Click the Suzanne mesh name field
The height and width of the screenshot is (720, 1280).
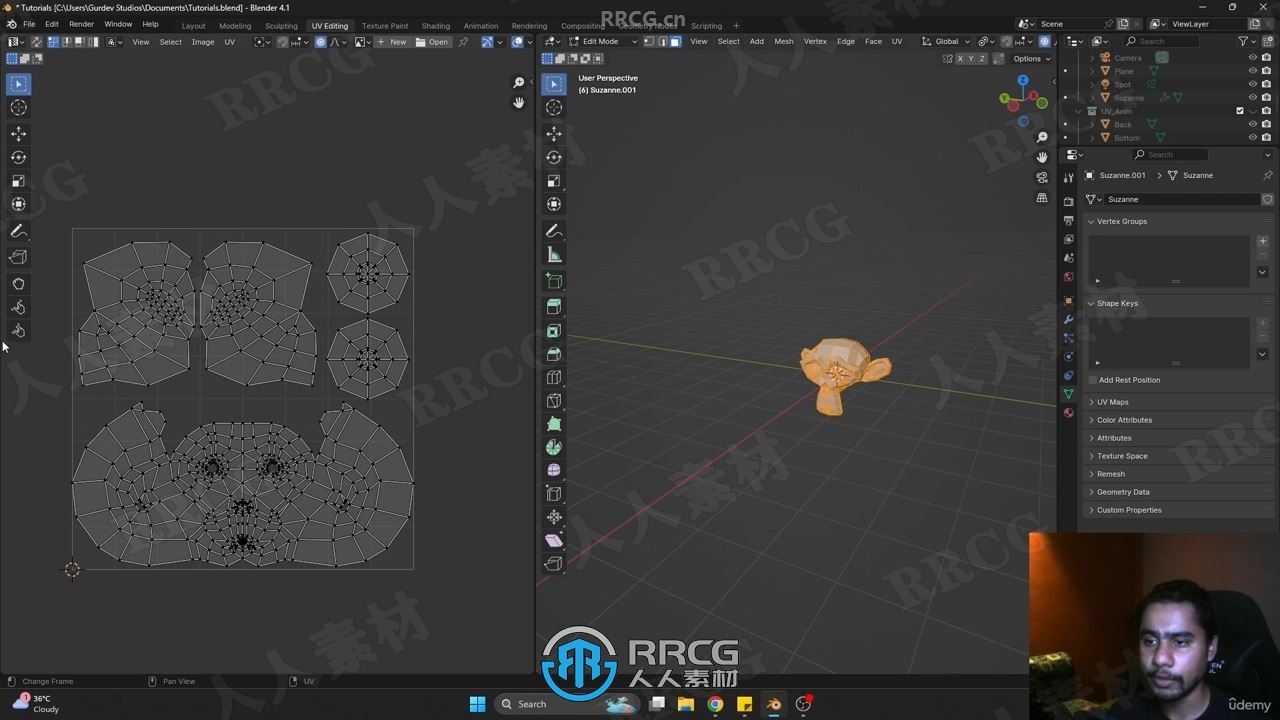point(1180,199)
